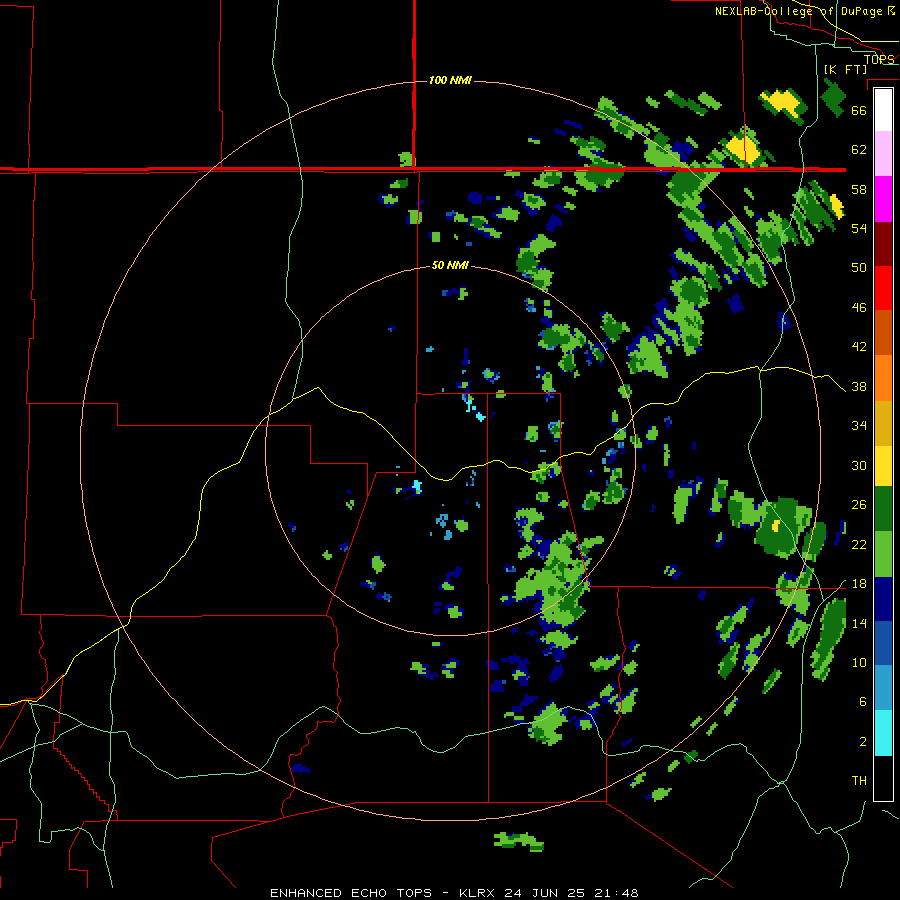Click the 38 value on the scale
This screenshot has height=900, width=900.
859,386
